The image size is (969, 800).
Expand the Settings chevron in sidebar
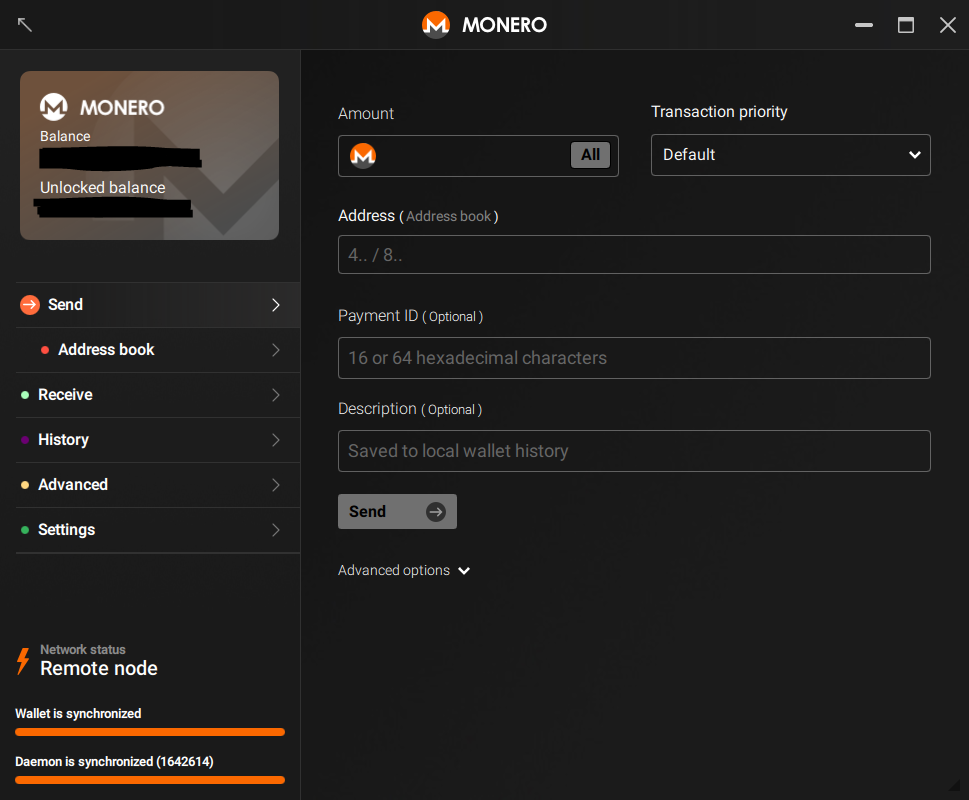(x=276, y=530)
